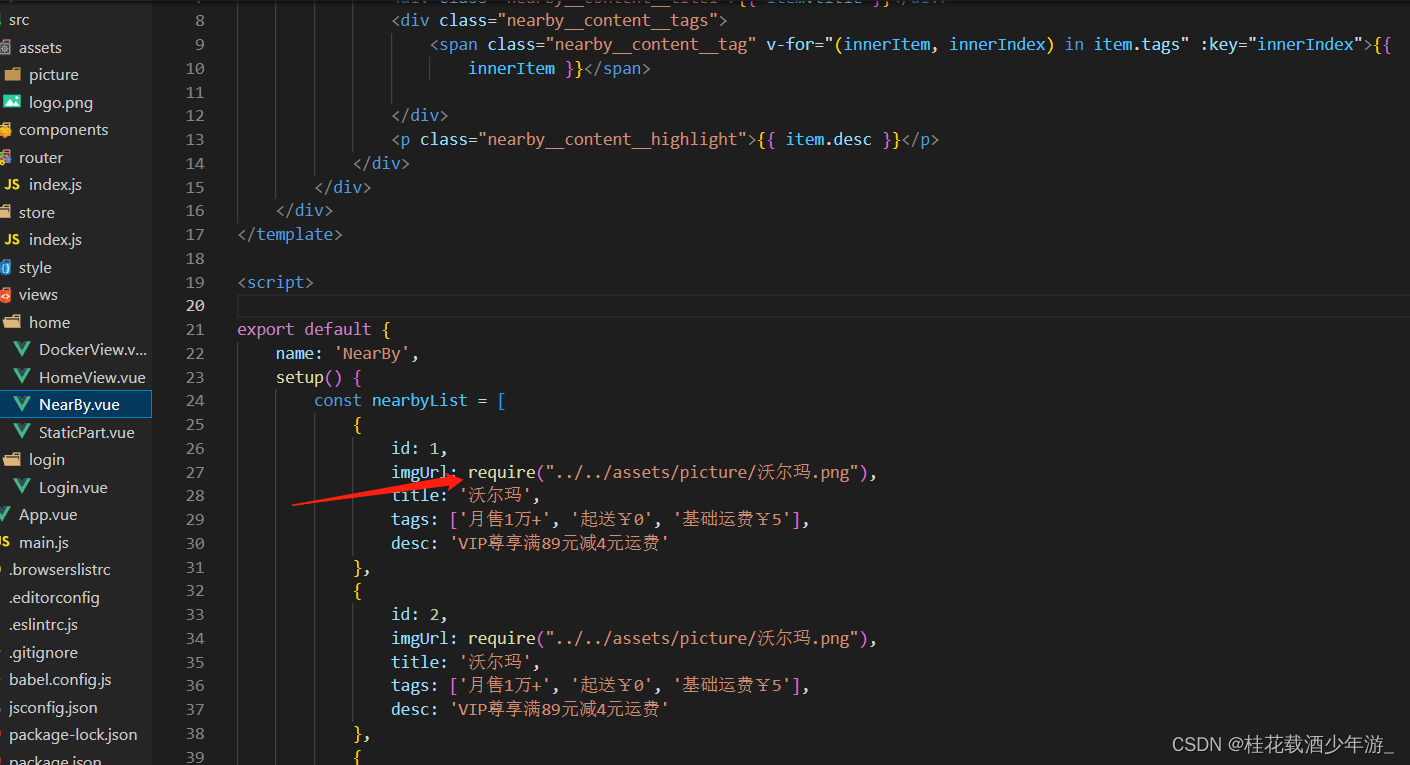Click the name: 'NearBy' code line
Image resolution: width=1410 pixels, height=765 pixels.
[347, 353]
